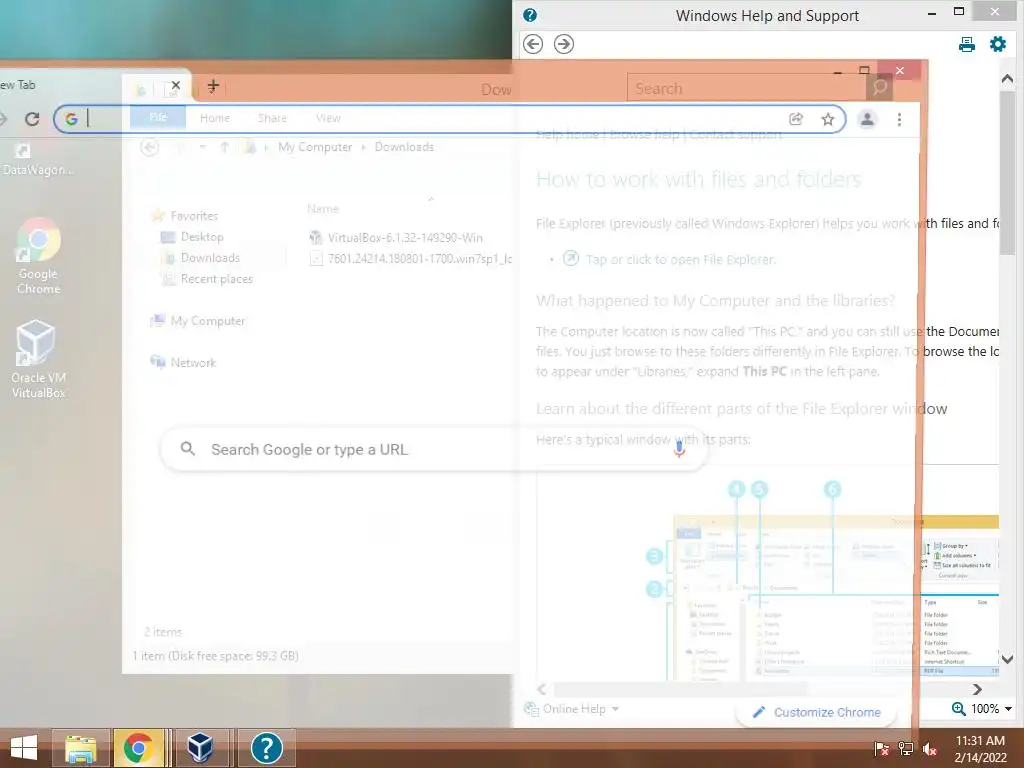Open a new Chrome tab with plus button
The height and width of the screenshot is (768, 1024).
click(213, 87)
